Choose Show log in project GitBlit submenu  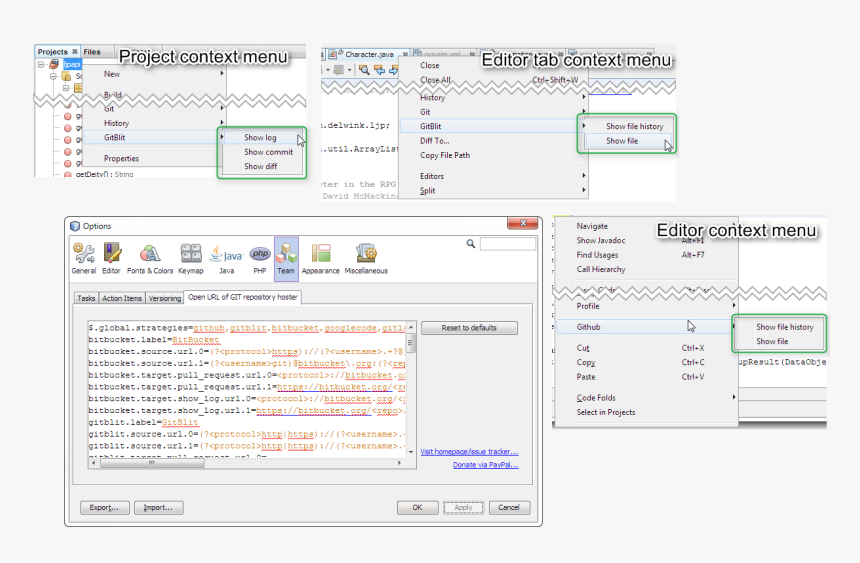coord(260,137)
